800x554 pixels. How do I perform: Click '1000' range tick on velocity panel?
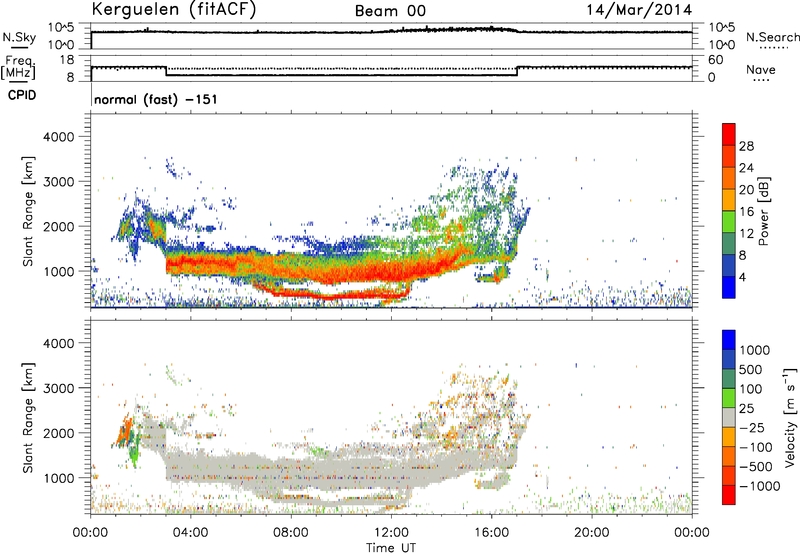(58, 478)
